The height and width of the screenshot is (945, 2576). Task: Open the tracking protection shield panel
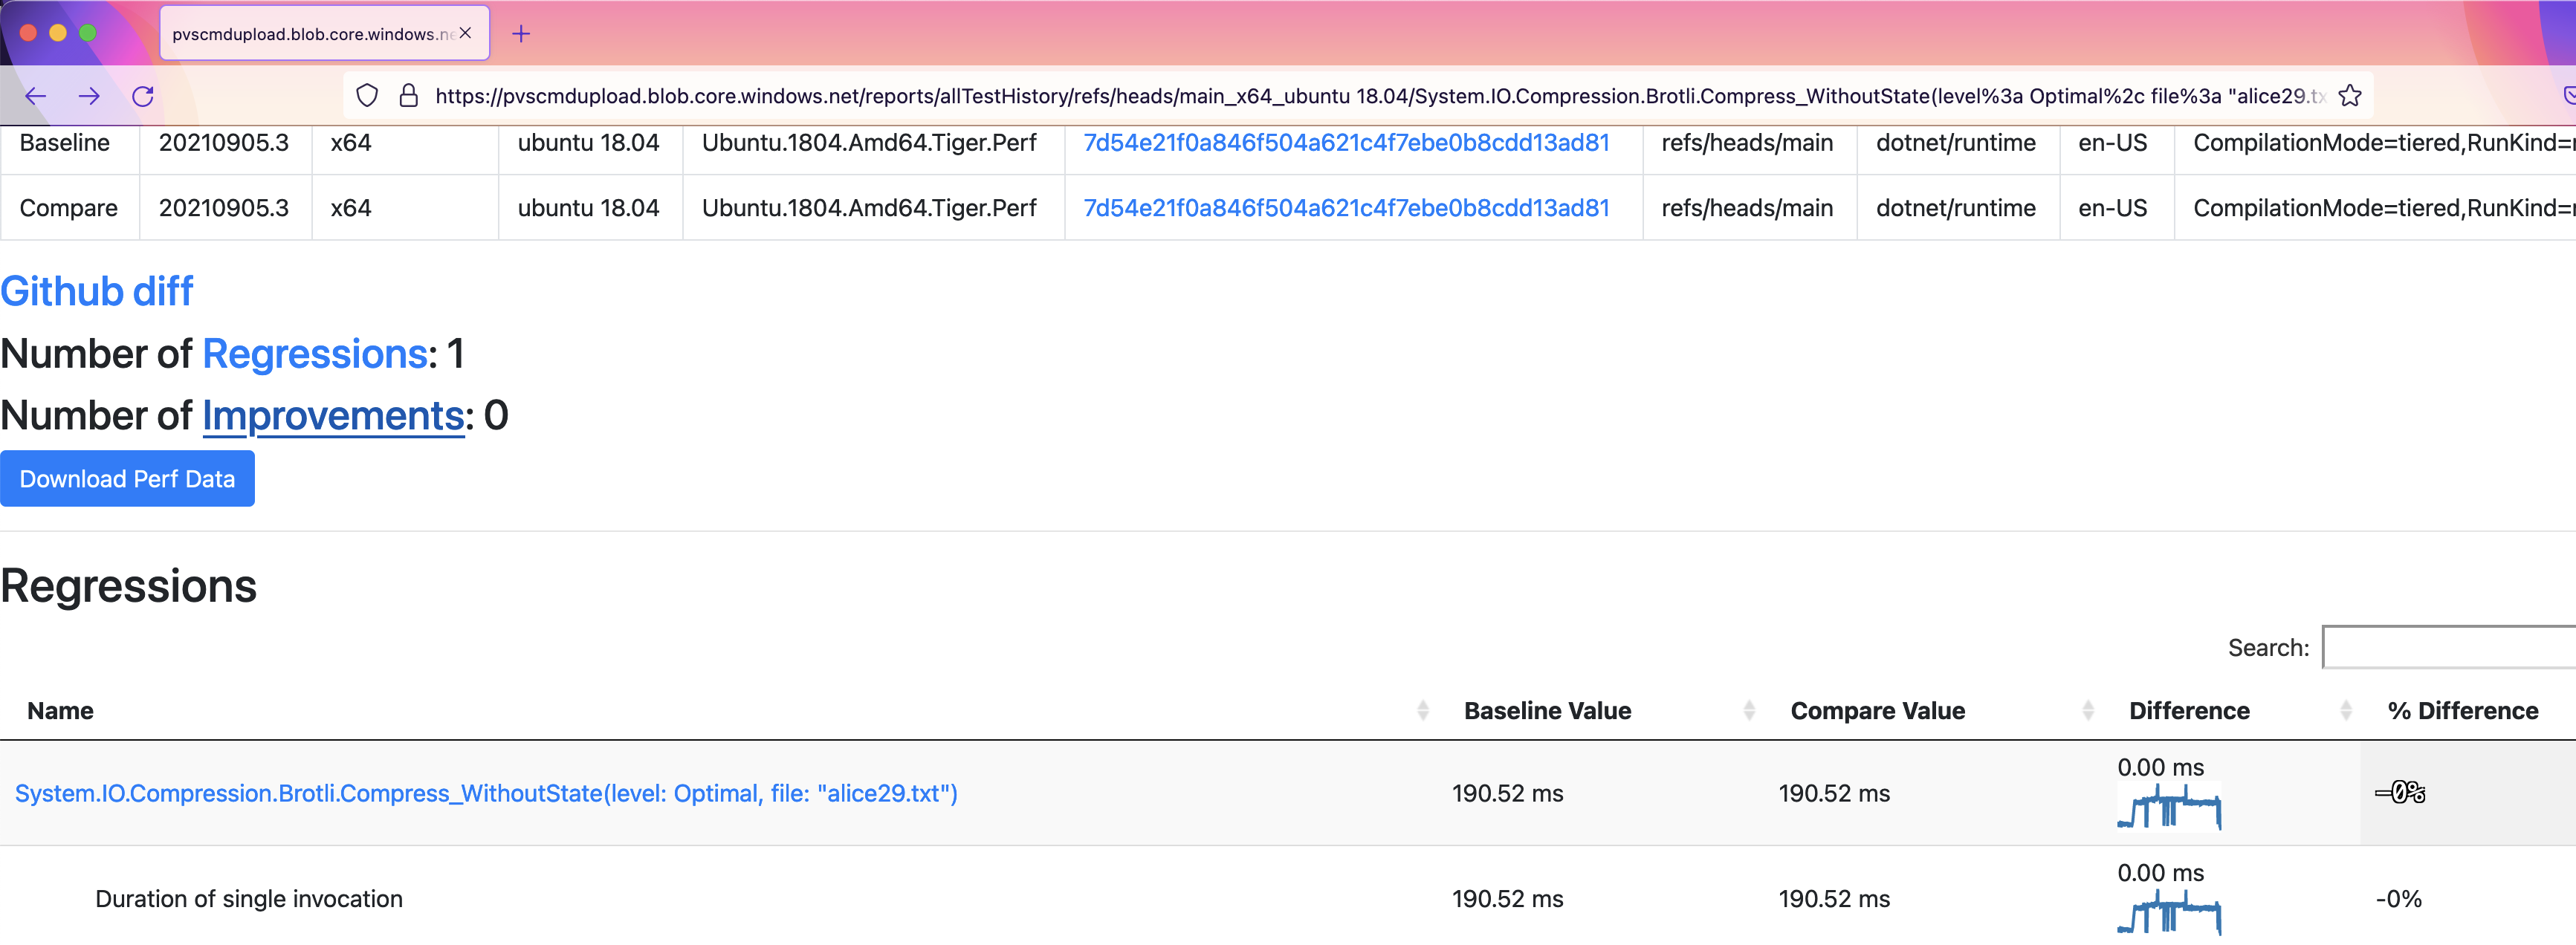[x=367, y=95]
